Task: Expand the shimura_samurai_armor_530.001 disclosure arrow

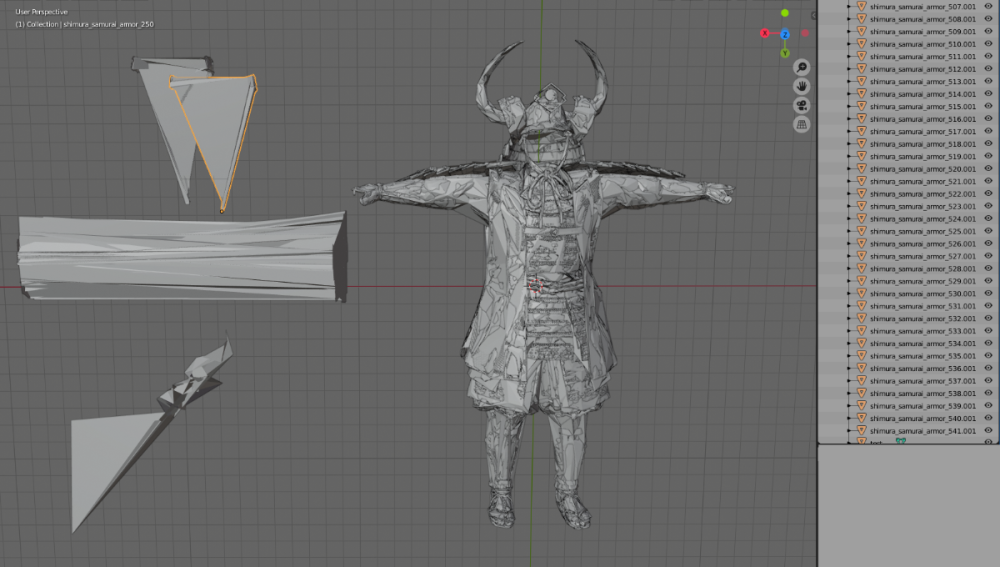Action: 849,294
